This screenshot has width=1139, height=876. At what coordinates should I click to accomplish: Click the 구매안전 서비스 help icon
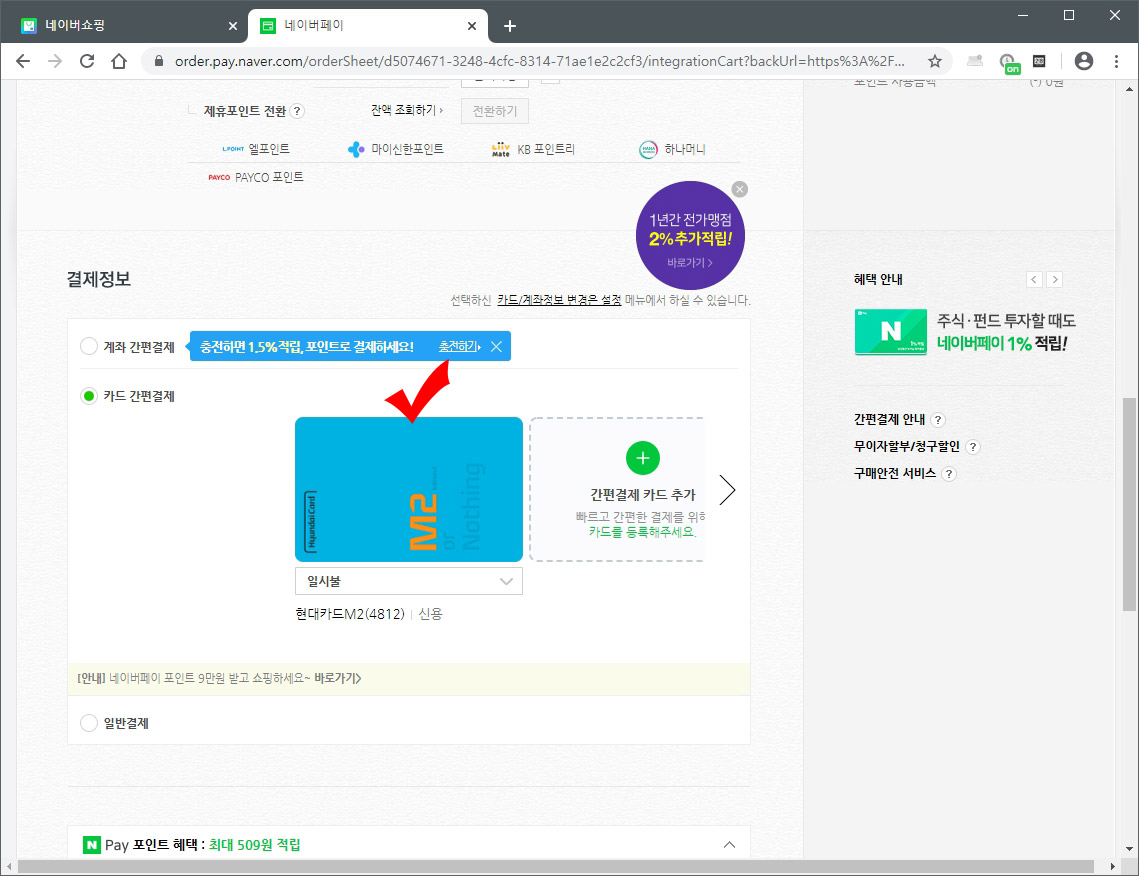click(950, 475)
